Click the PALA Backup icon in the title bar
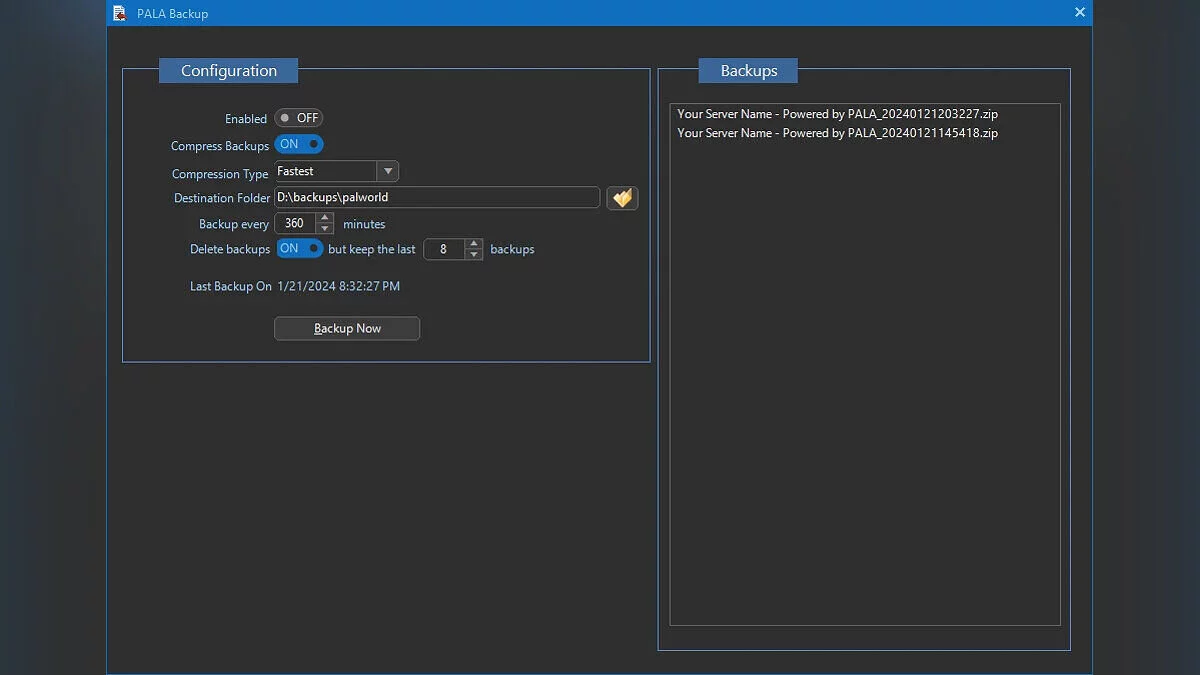 click(x=119, y=13)
